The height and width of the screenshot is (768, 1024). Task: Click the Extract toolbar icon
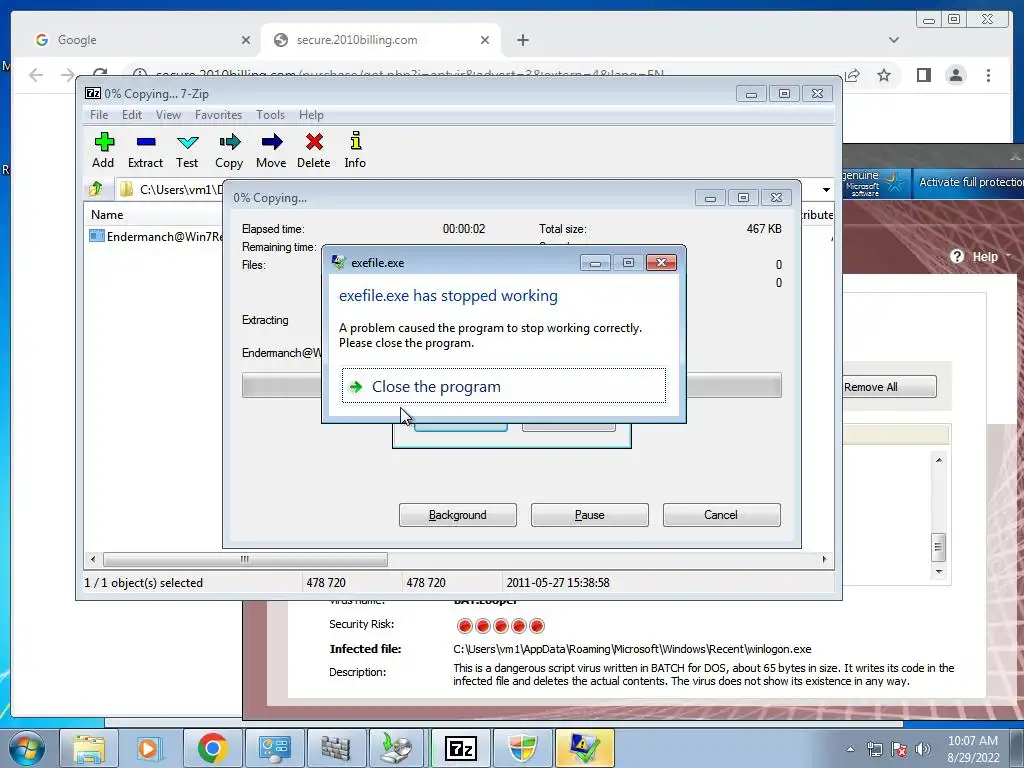(145, 150)
